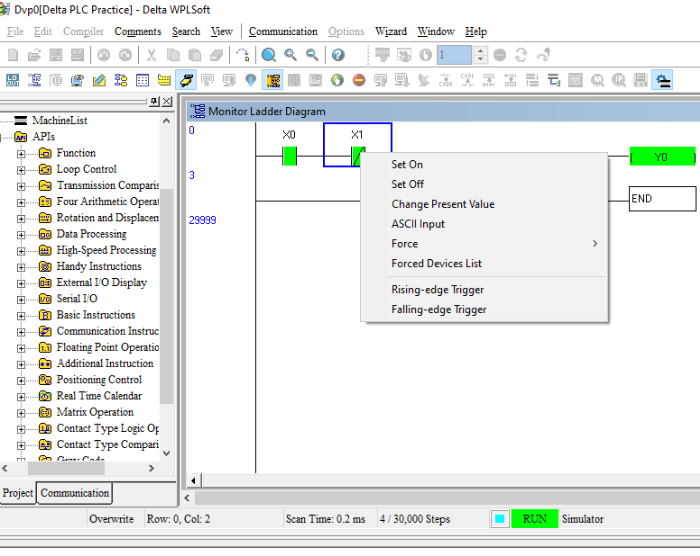
Task: Increment the toolbar number spinner up arrow
Action: click(480, 51)
